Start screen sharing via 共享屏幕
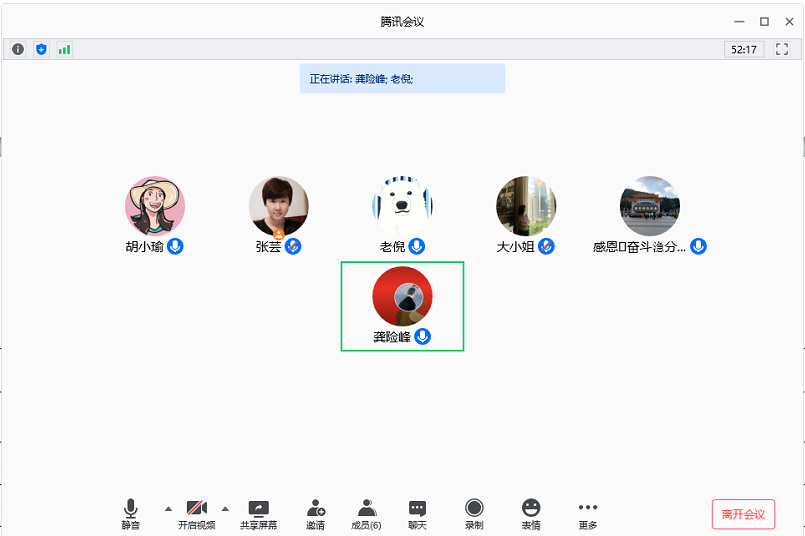This screenshot has height=536, width=805. coord(259,514)
